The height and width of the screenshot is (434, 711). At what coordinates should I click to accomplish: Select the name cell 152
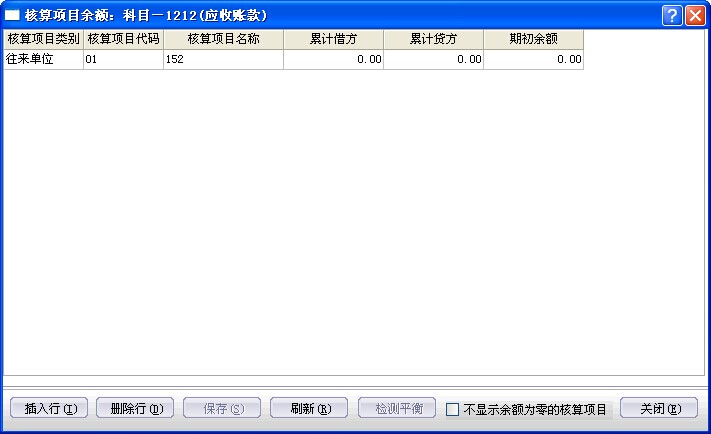pos(224,59)
